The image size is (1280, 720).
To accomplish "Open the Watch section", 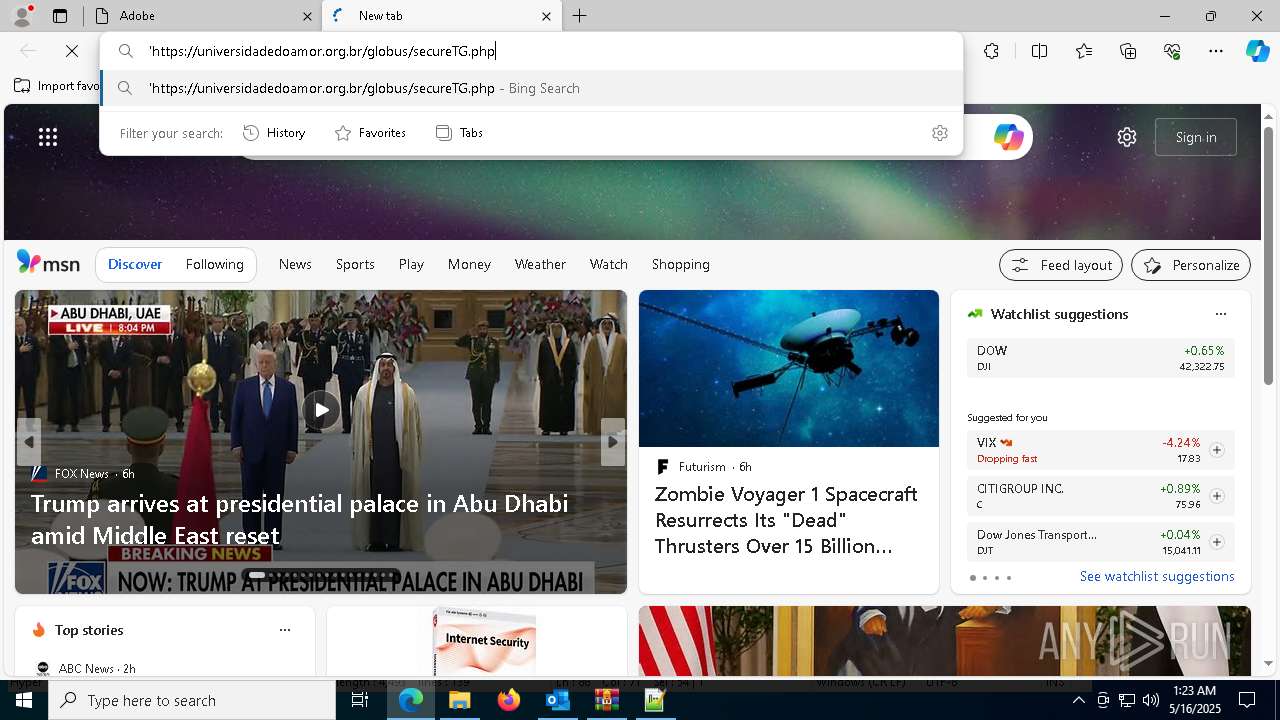I will [609, 264].
